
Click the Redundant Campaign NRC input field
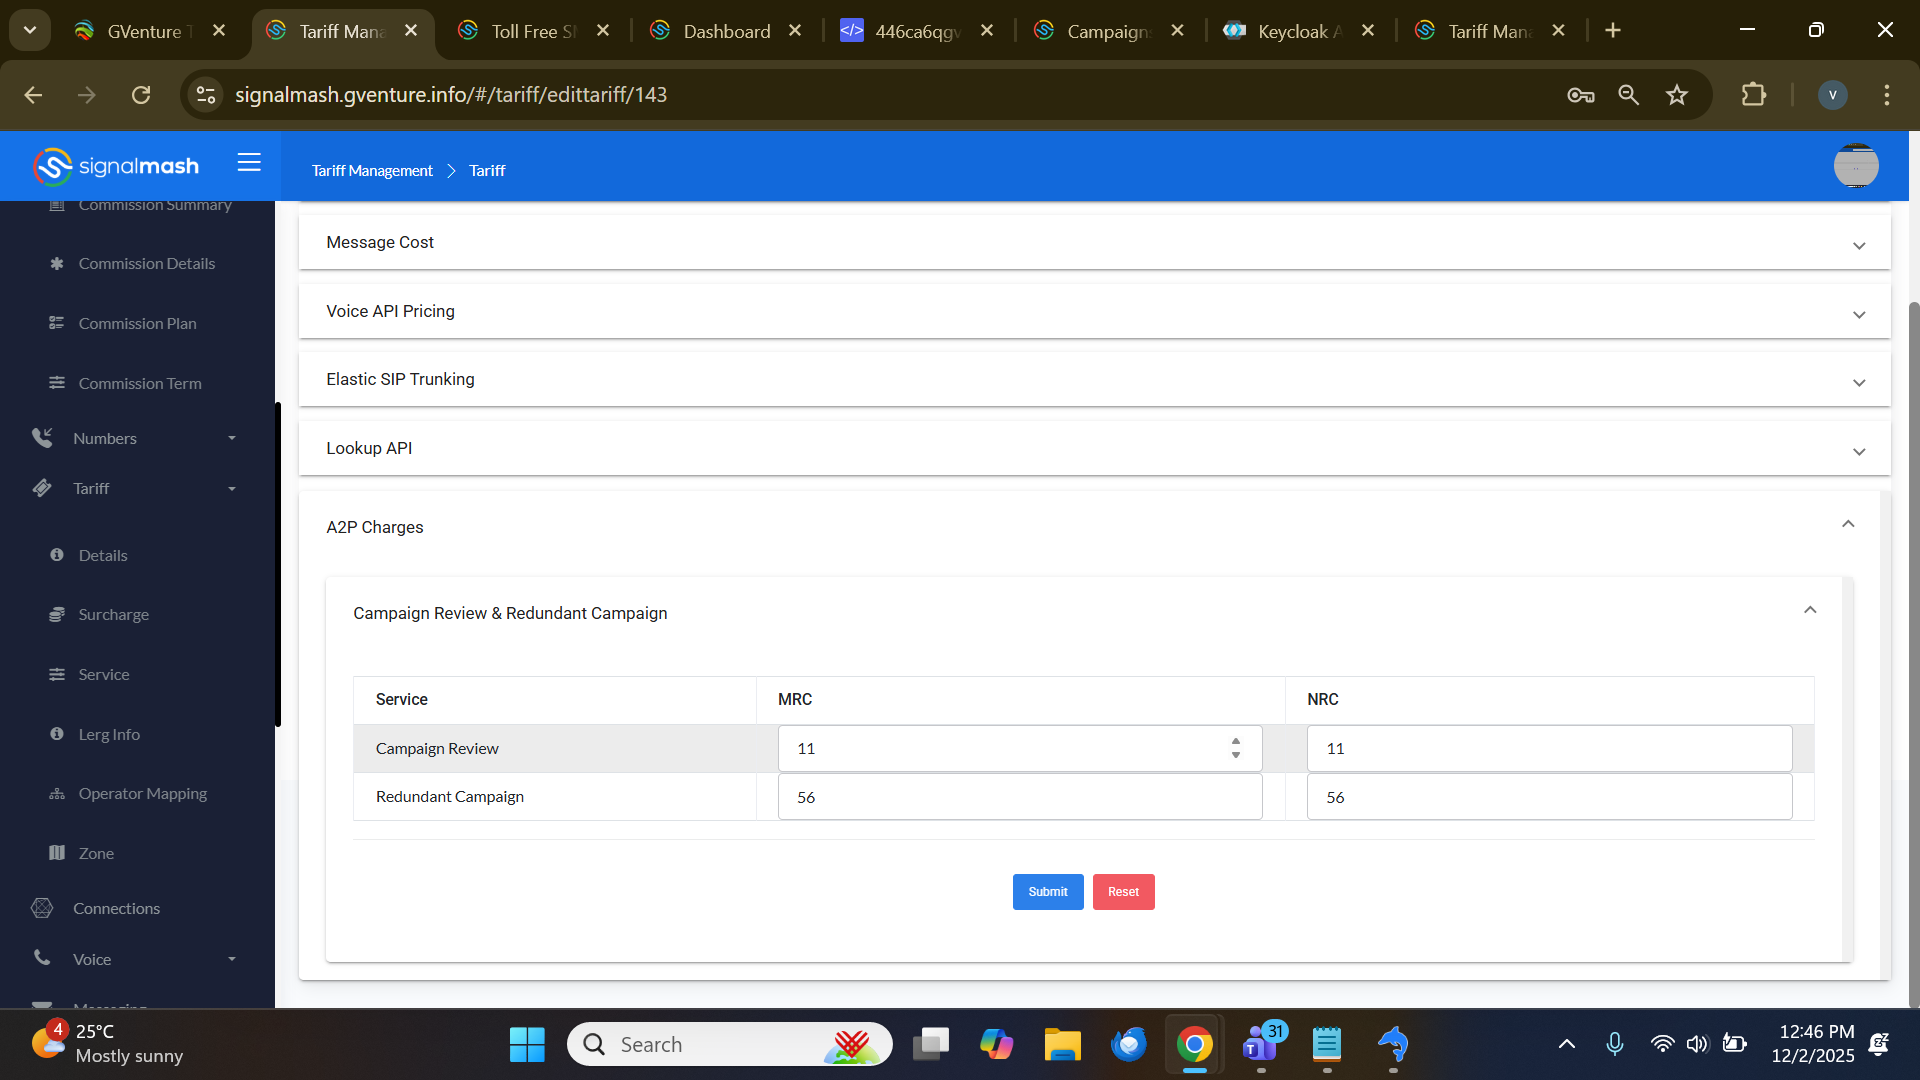tap(1548, 797)
